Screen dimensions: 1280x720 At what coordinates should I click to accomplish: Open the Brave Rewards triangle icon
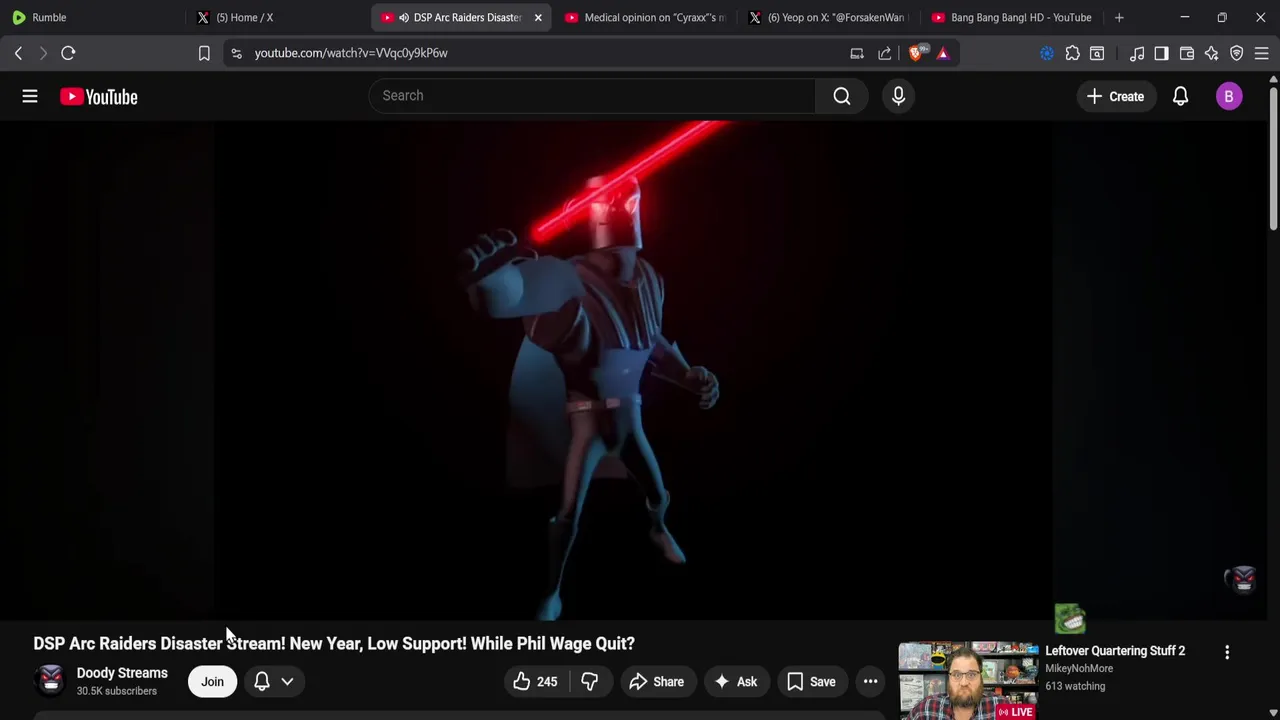943,53
